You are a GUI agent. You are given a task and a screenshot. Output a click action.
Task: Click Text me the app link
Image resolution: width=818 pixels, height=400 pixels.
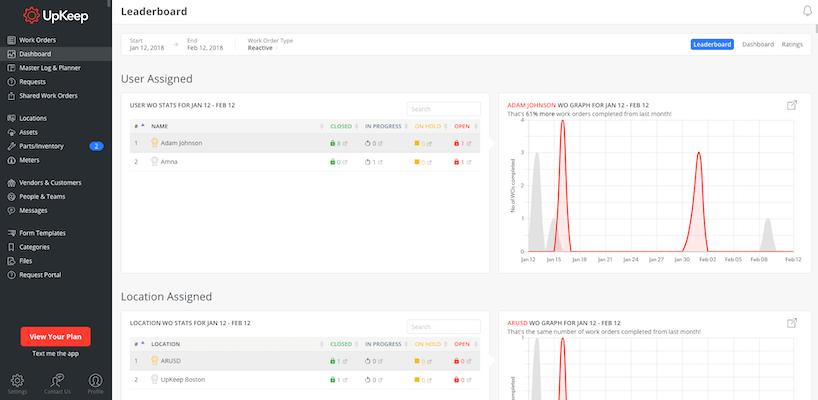pyautogui.click(x=55, y=354)
